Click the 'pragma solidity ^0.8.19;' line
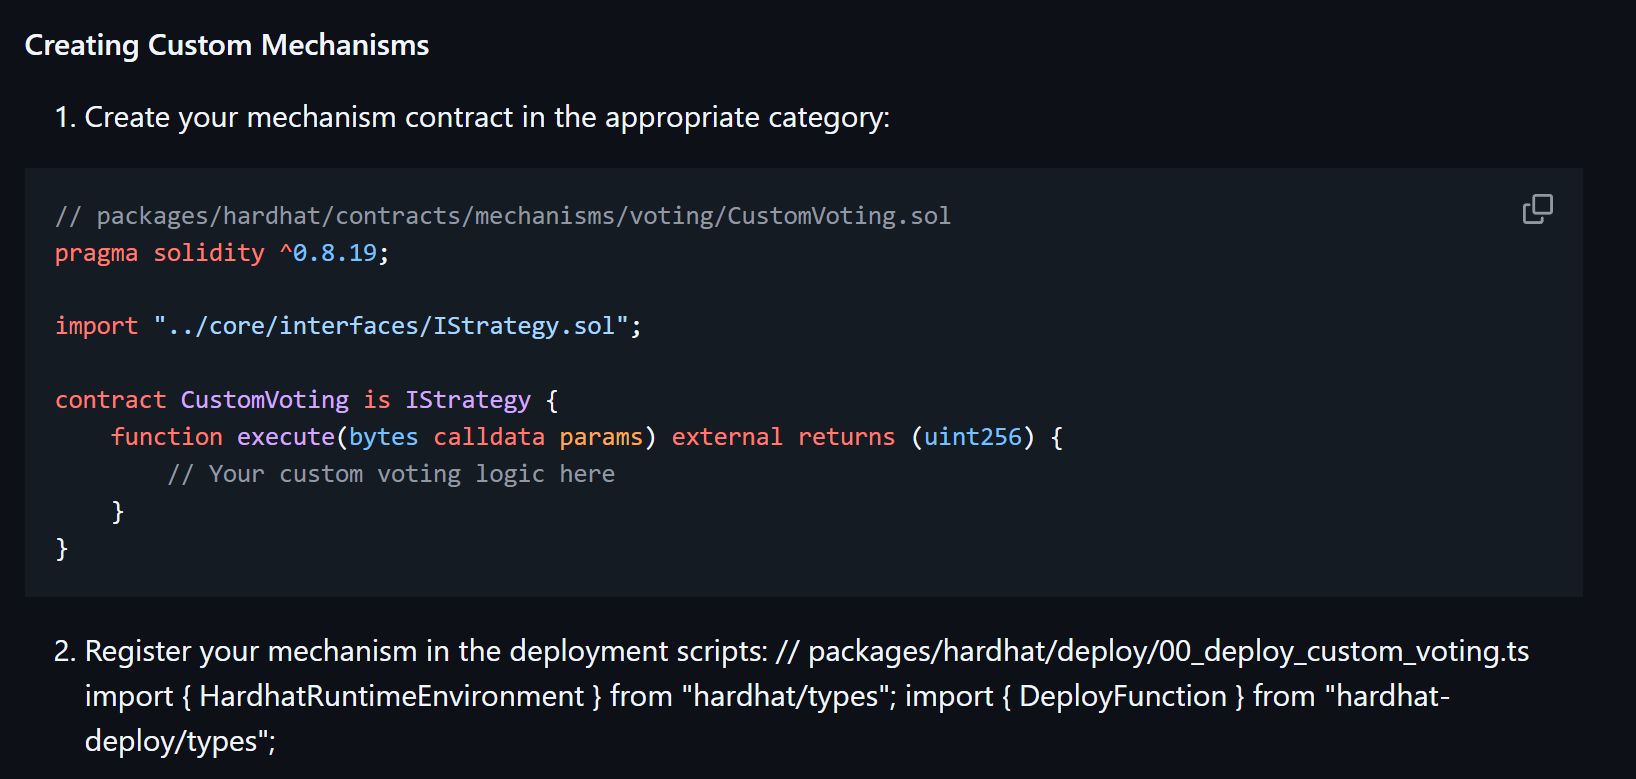Image resolution: width=1636 pixels, height=779 pixels. coord(222,252)
